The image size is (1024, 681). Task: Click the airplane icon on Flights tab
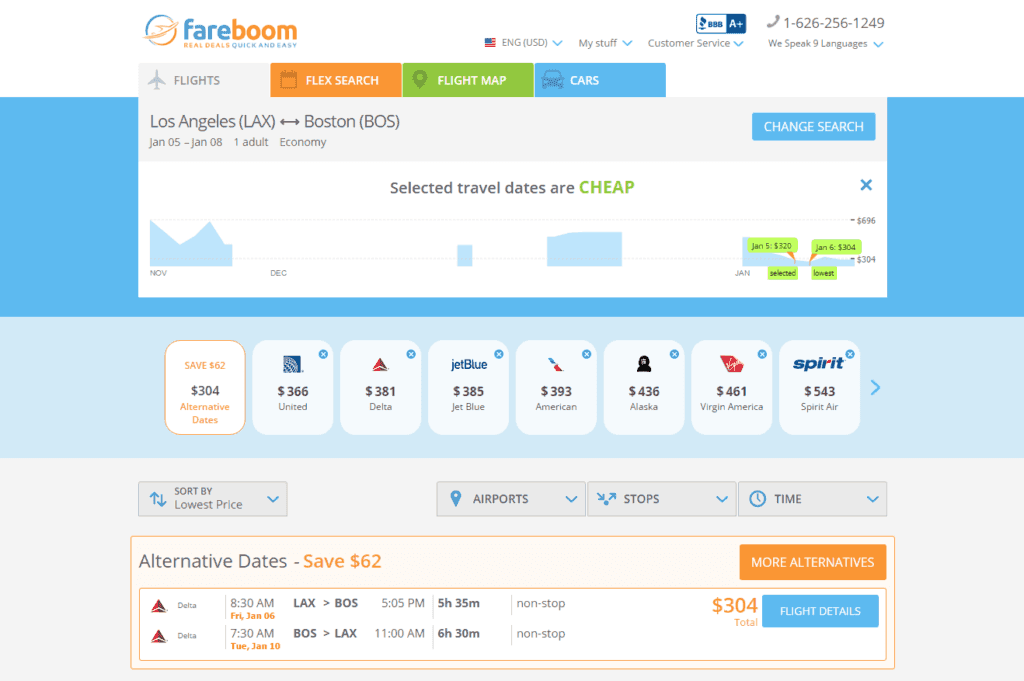[157, 80]
